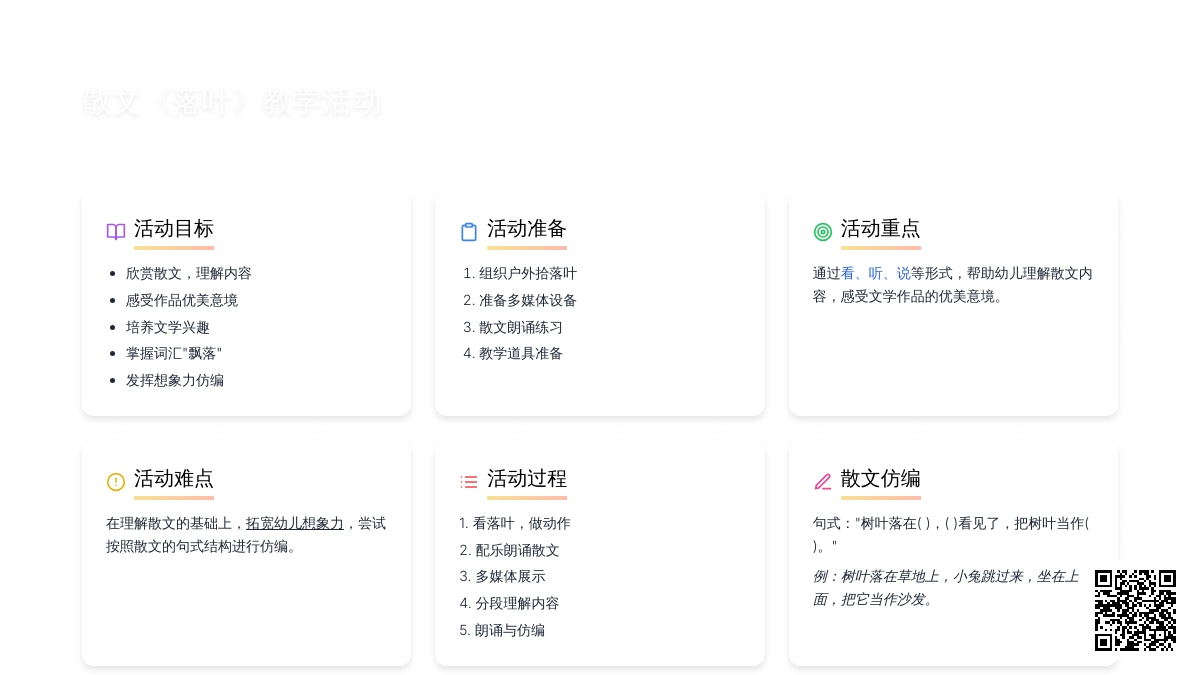Viewport: 1200px width, 675px height.
Task: Click the target icon beside 活动重点
Action: pos(823,232)
